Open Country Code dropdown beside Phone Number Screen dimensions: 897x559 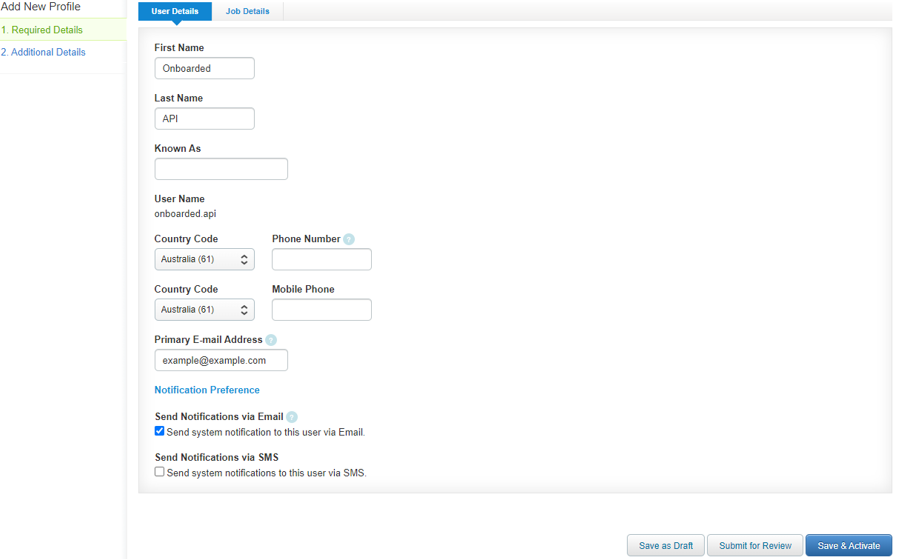click(x=204, y=259)
